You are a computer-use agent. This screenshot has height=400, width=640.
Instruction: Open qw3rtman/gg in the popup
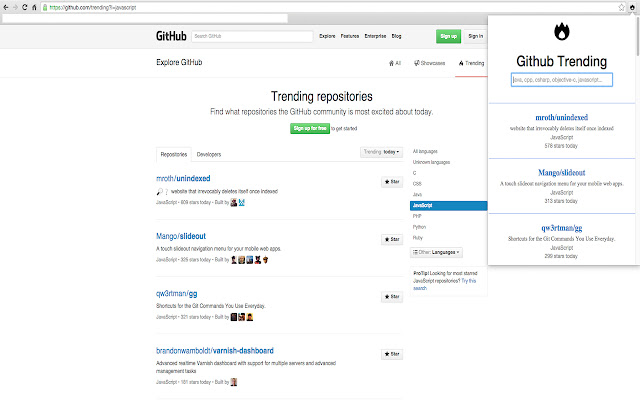point(562,228)
